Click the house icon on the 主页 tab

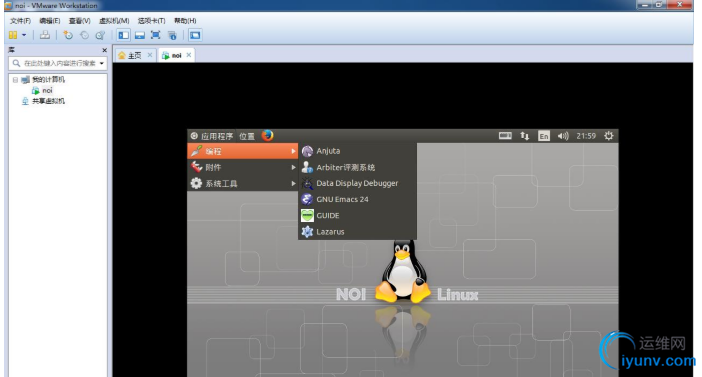click(x=121, y=55)
